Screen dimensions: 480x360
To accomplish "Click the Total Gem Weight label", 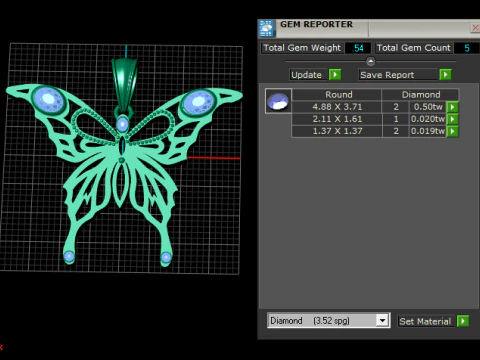I will (x=302, y=48).
